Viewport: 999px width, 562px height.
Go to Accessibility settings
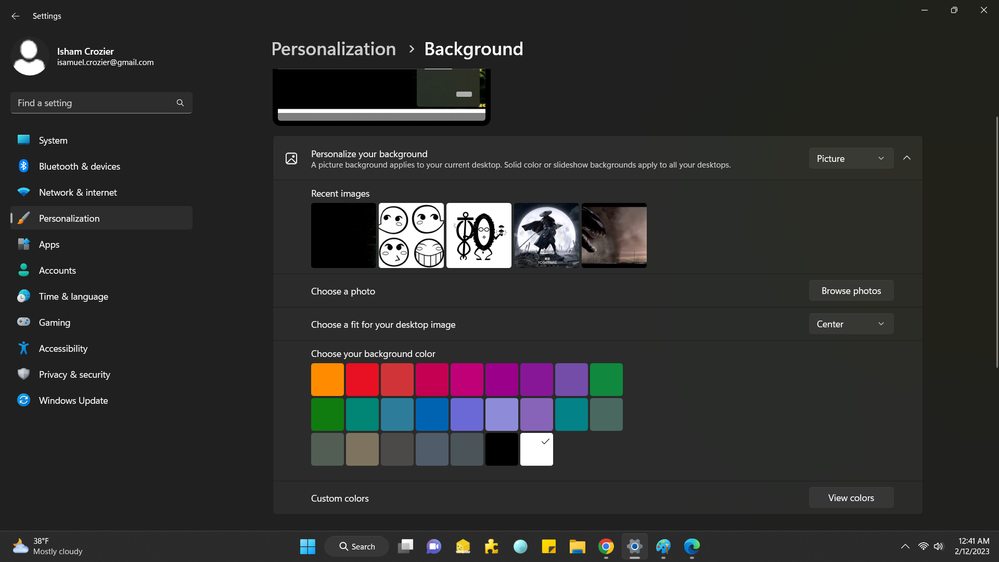click(63, 349)
